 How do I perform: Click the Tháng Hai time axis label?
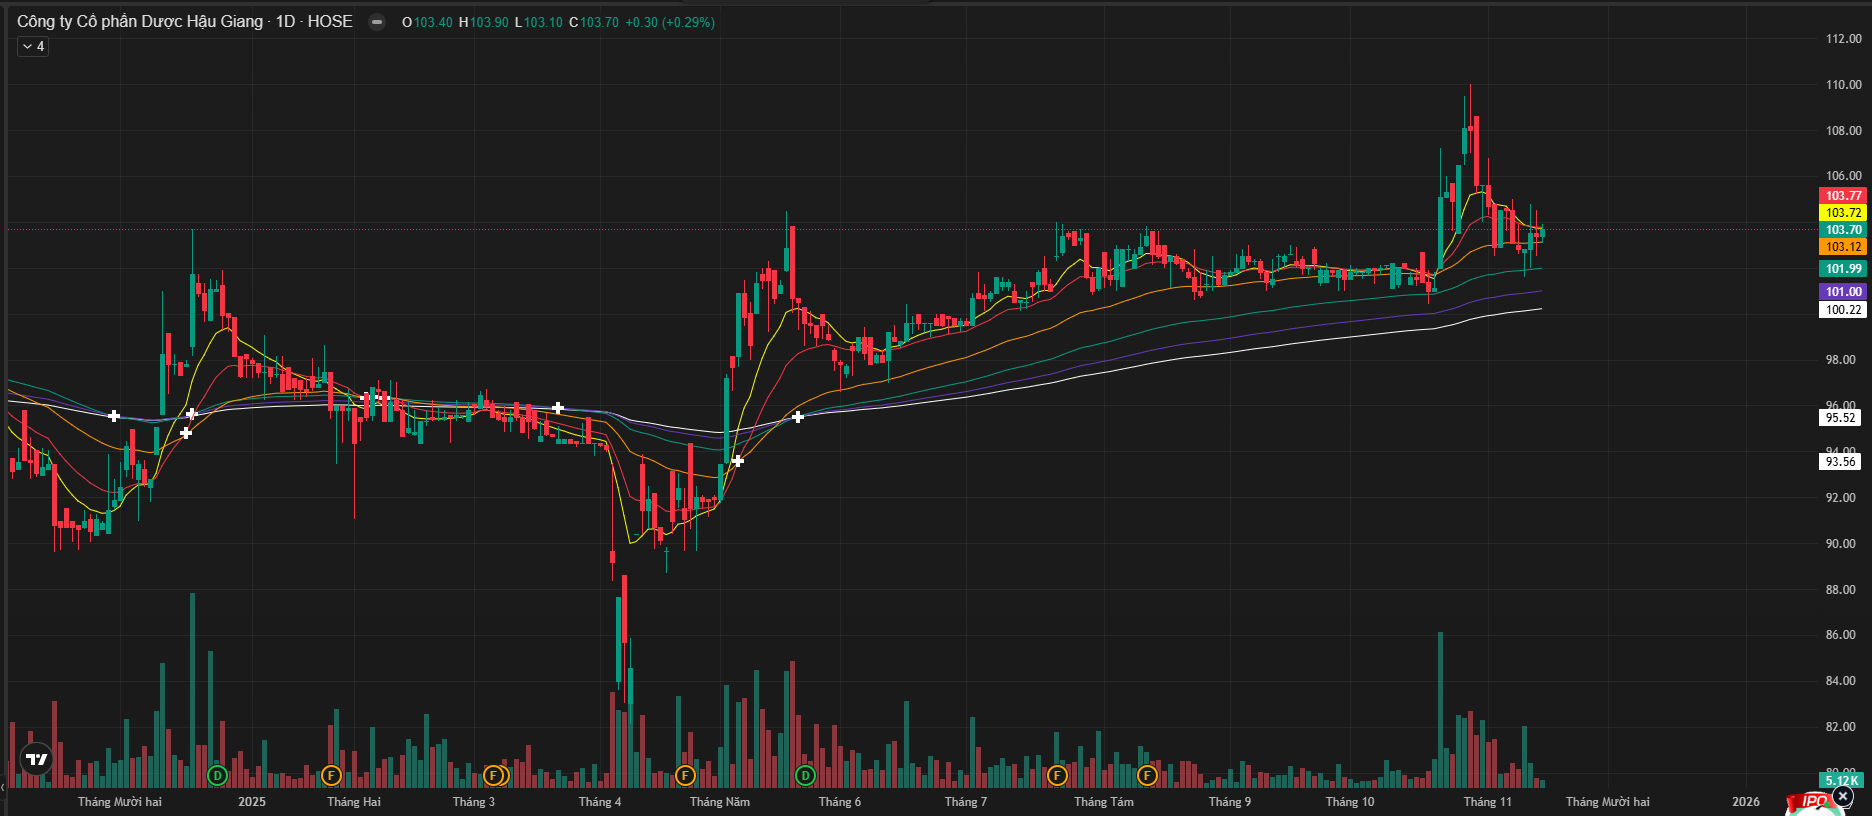(354, 802)
